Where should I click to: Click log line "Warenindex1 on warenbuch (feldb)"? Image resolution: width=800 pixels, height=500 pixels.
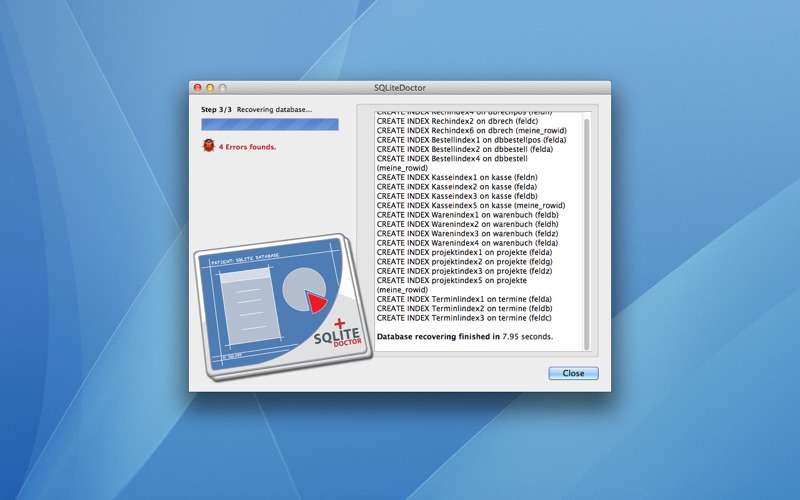[x=467, y=215]
